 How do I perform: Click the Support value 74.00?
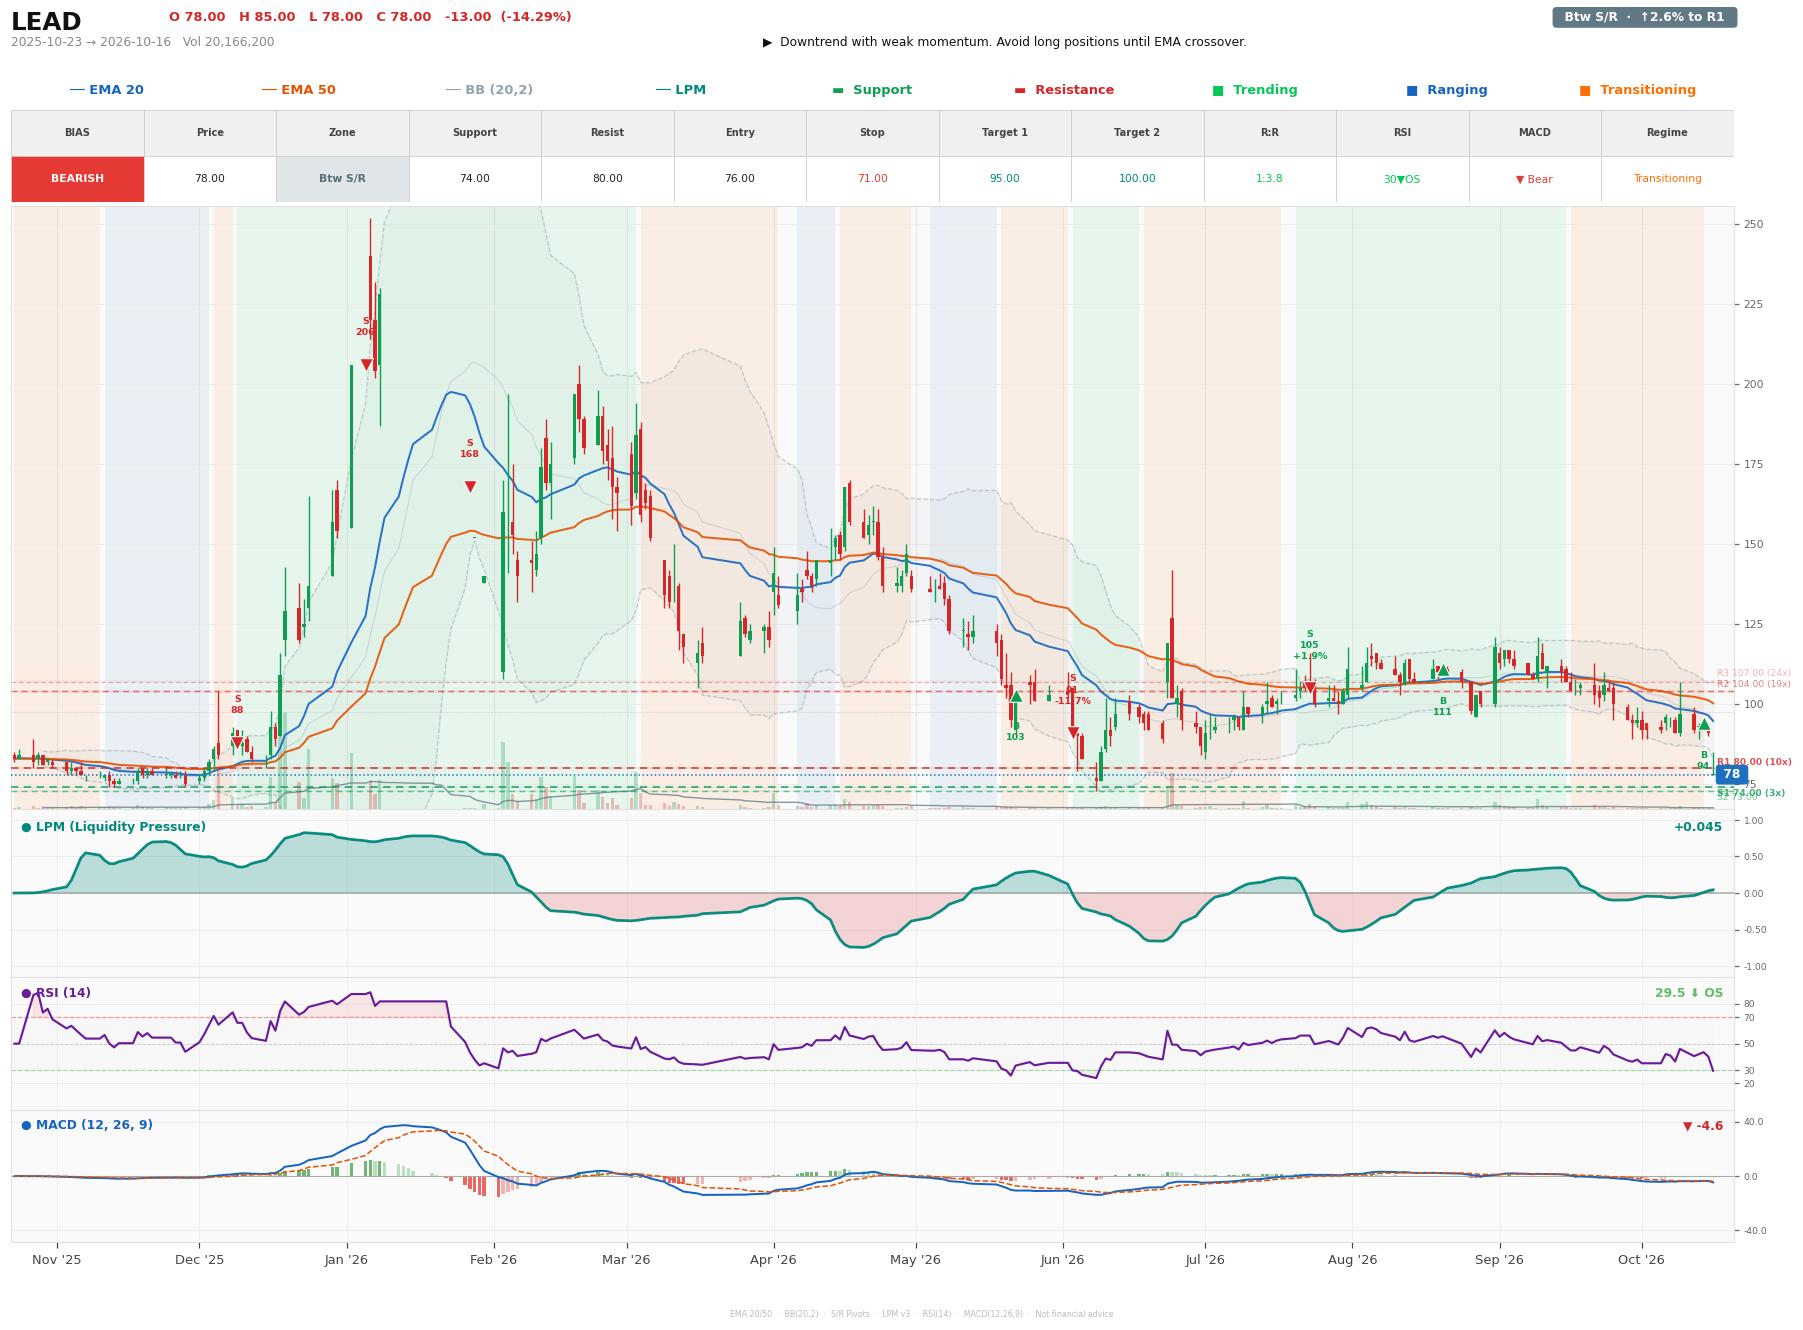(x=475, y=179)
